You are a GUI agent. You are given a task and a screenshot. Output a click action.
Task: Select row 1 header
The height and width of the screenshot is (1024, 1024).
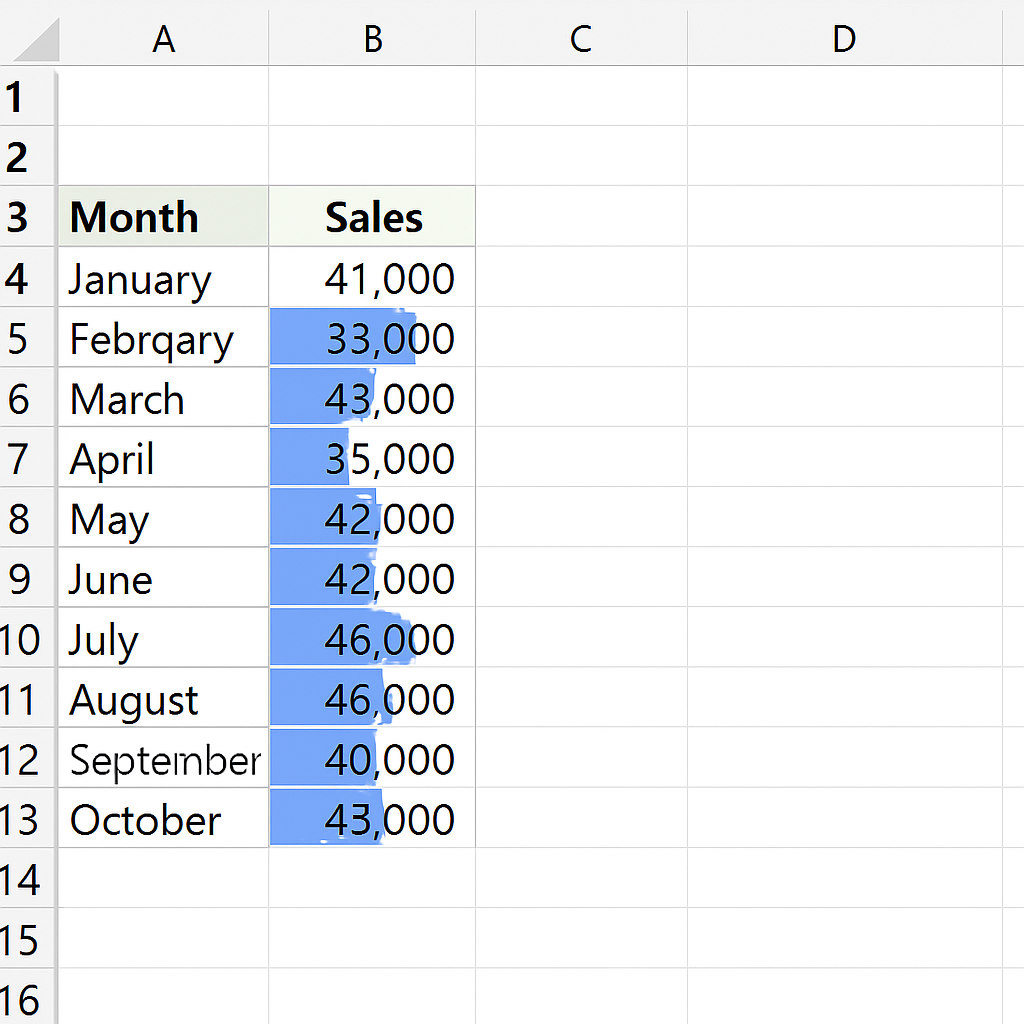pyautogui.click(x=27, y=96)
